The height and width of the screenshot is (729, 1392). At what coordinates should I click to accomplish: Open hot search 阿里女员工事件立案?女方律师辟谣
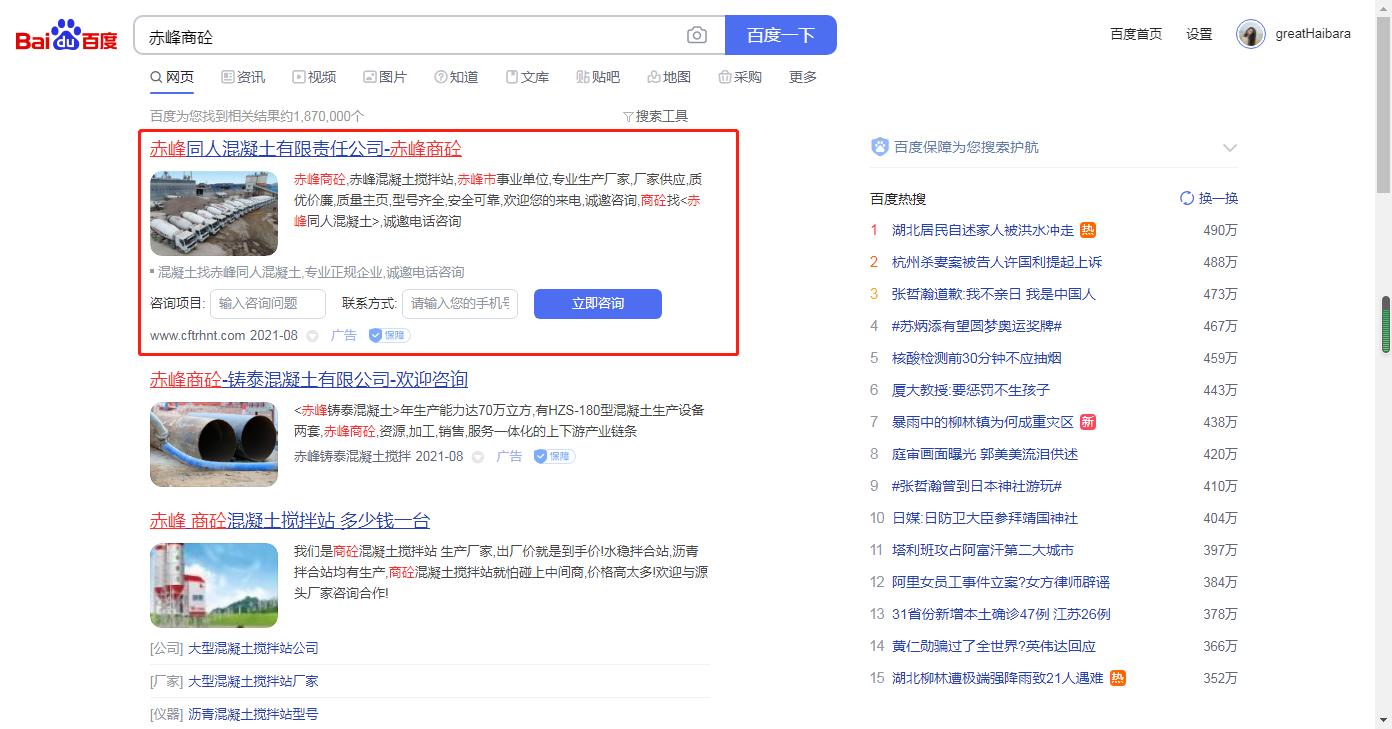coord(1001,582)
